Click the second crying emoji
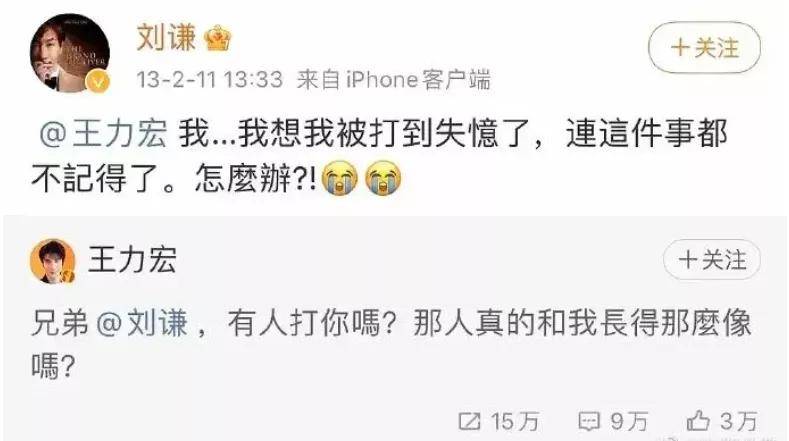The image size is (789, 441). pyautogui.click(x=383, y=178)
